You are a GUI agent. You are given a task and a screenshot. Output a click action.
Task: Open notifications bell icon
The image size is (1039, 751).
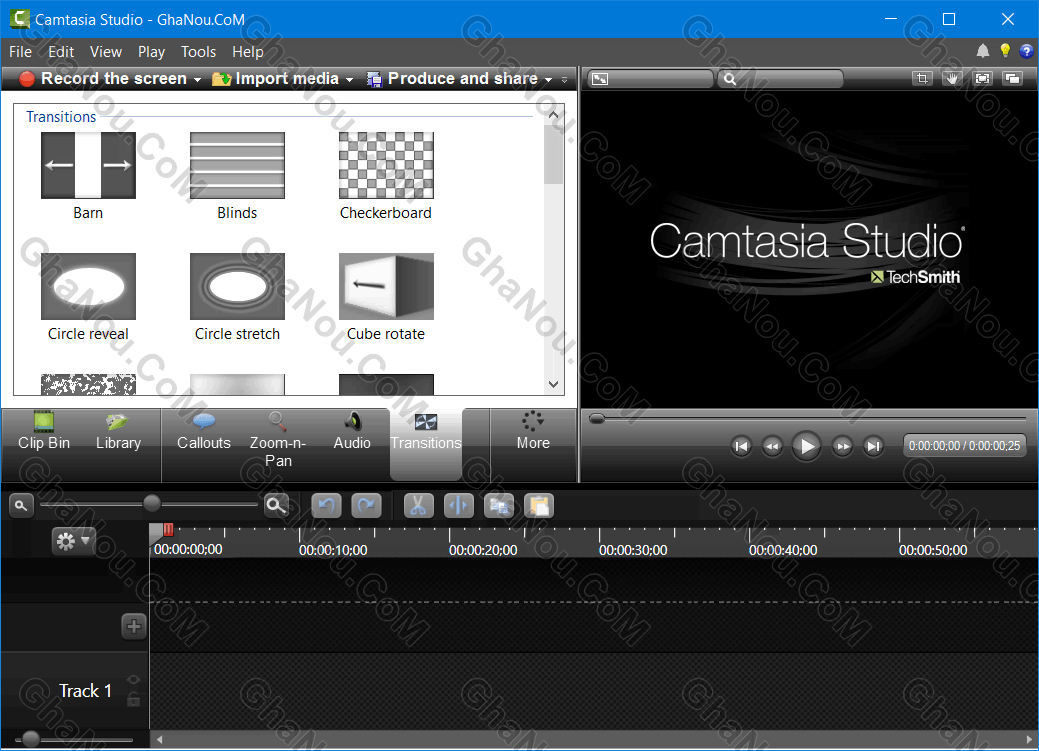(x=983, y=51)
